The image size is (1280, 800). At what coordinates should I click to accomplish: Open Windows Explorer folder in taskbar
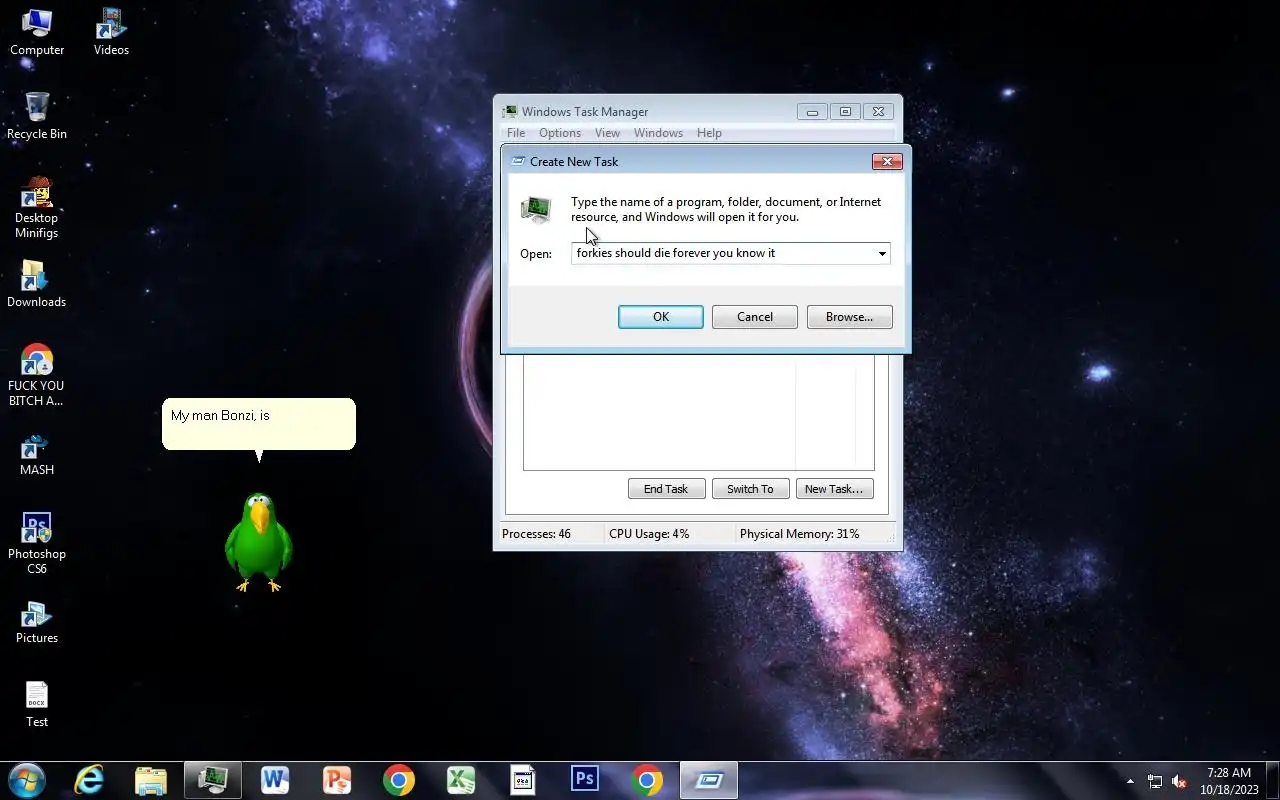pyautogui.click(x=150, y=780)
